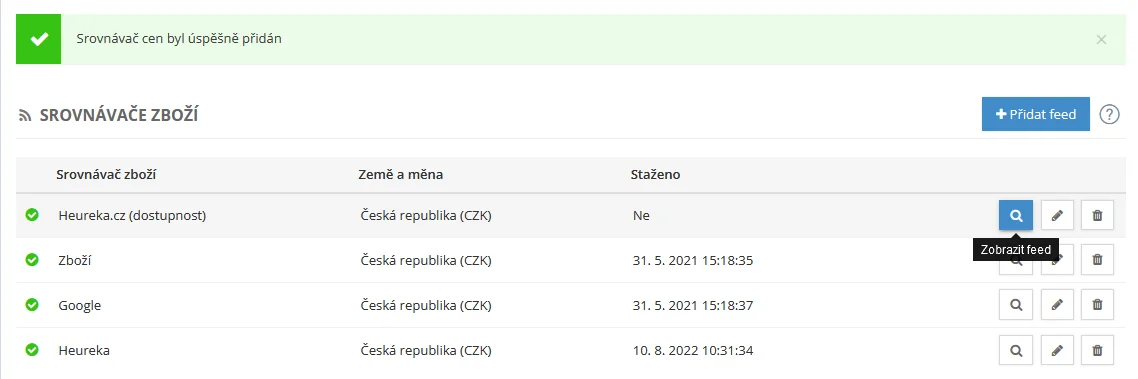The image size is (1138, 379).
Task: Show the Heureka.cz (dostupnost) feed with magnifier
Action: pos(1016,216)
